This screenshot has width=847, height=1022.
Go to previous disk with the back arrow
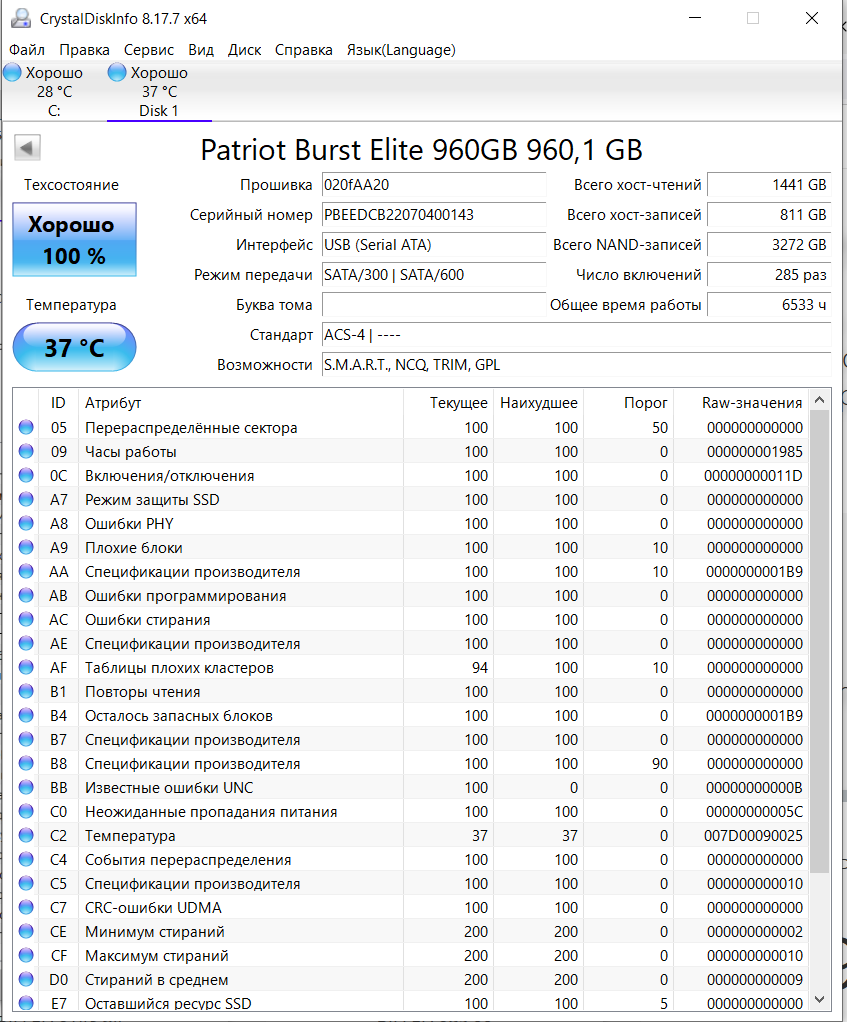pos(27,147)
